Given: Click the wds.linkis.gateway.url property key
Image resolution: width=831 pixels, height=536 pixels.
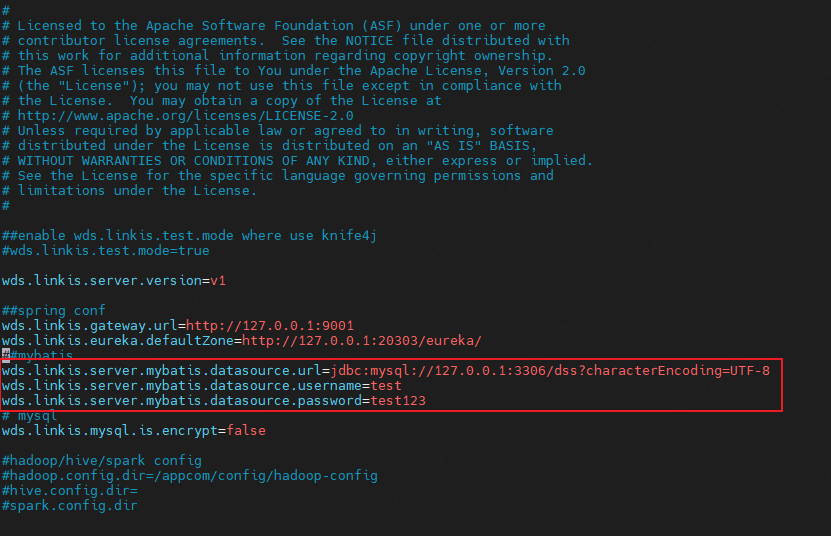Looking at the screenshot, I should 90,325.
